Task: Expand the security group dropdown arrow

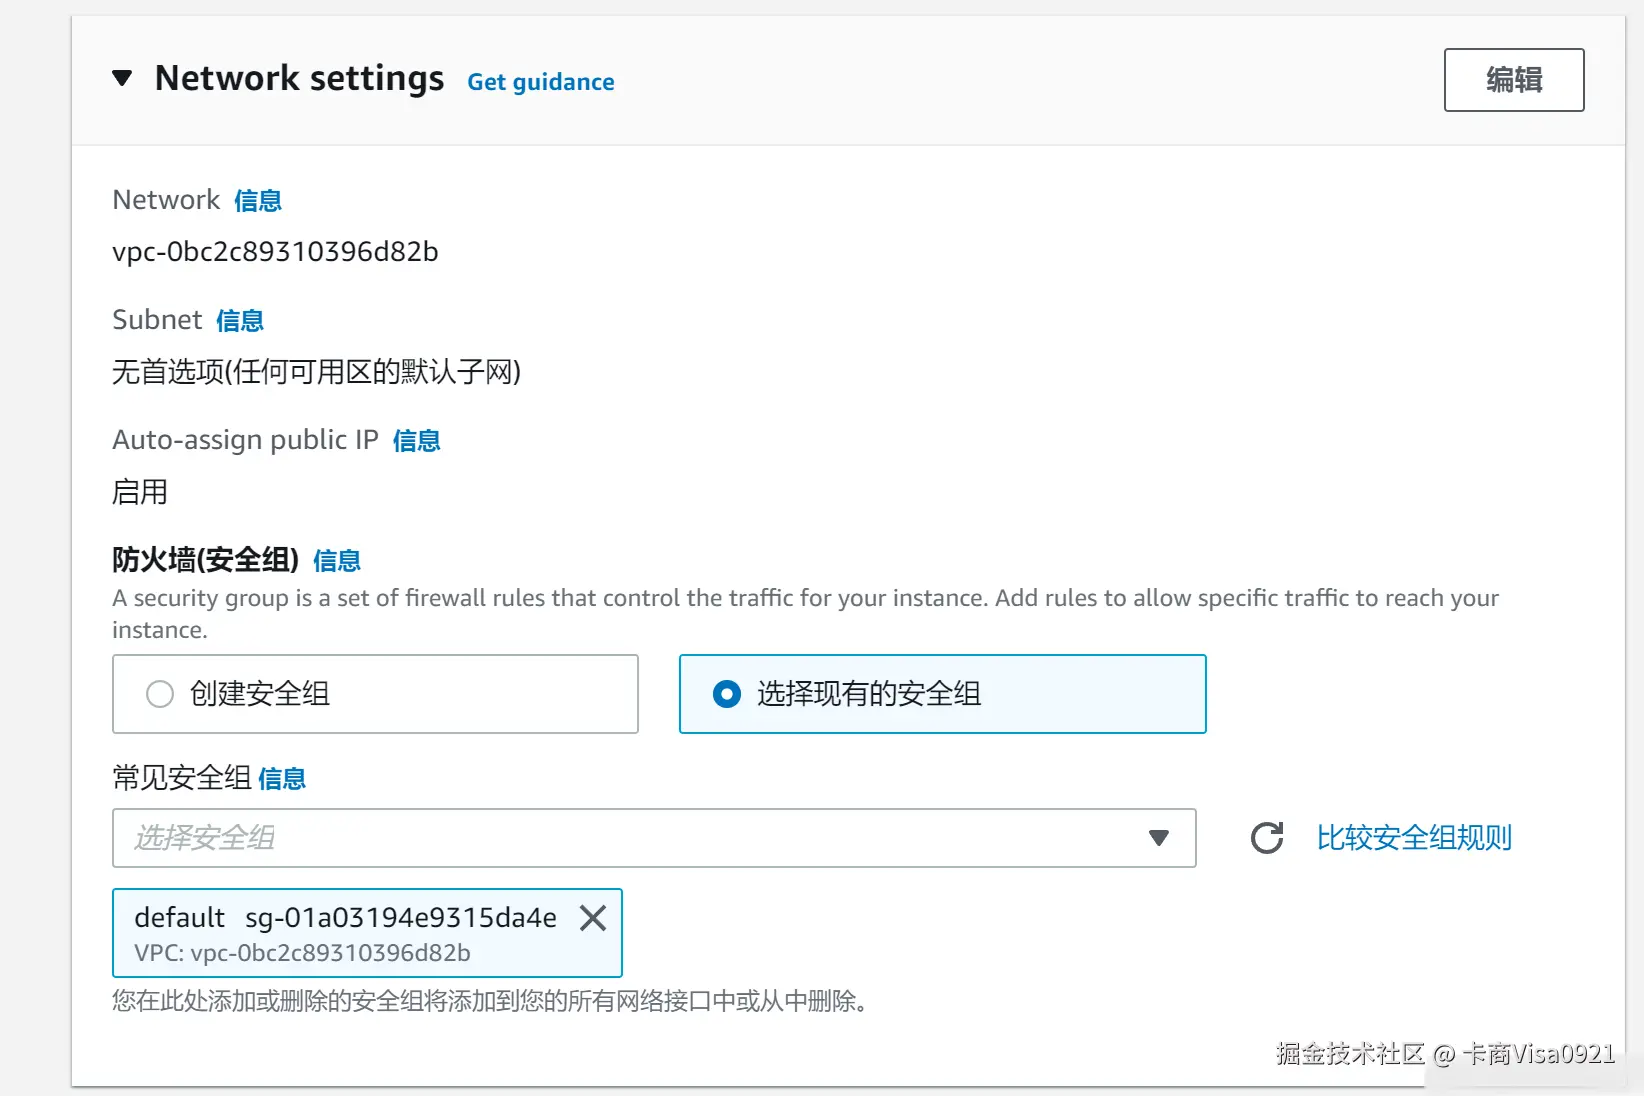Action: click(1159, 838)
